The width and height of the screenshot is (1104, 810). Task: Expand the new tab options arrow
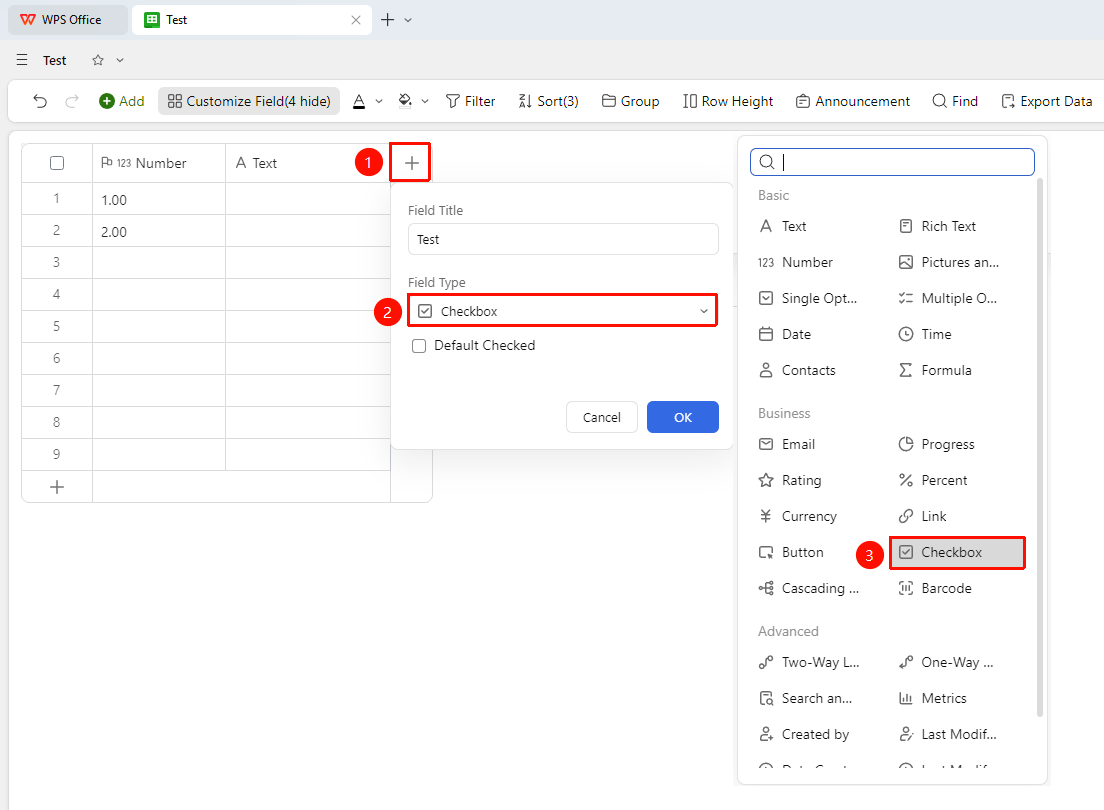pyautogui.click(x=408, y=20)
